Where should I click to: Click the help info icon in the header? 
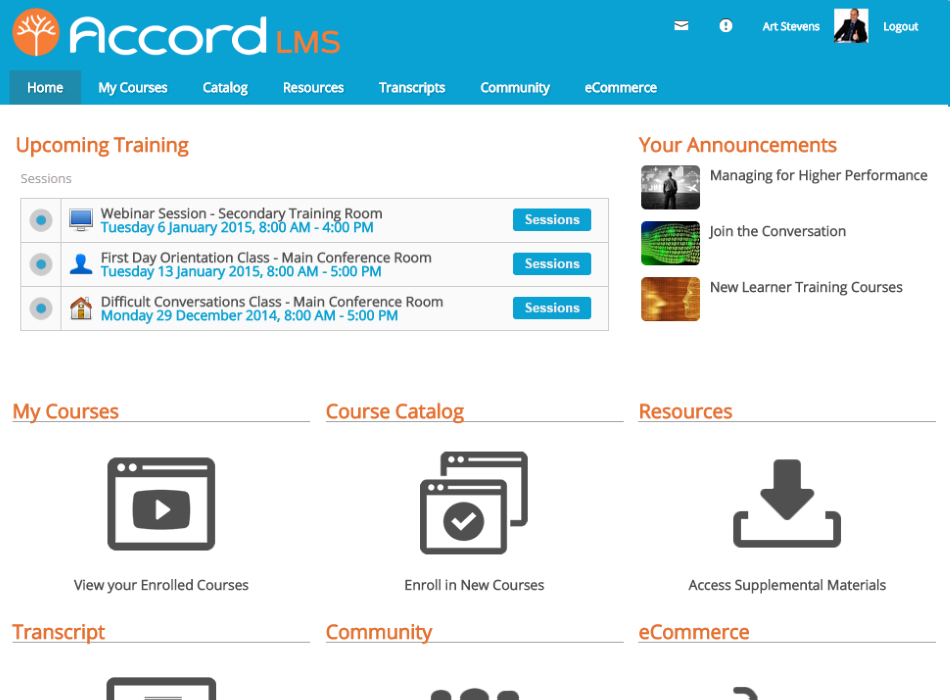725,26
